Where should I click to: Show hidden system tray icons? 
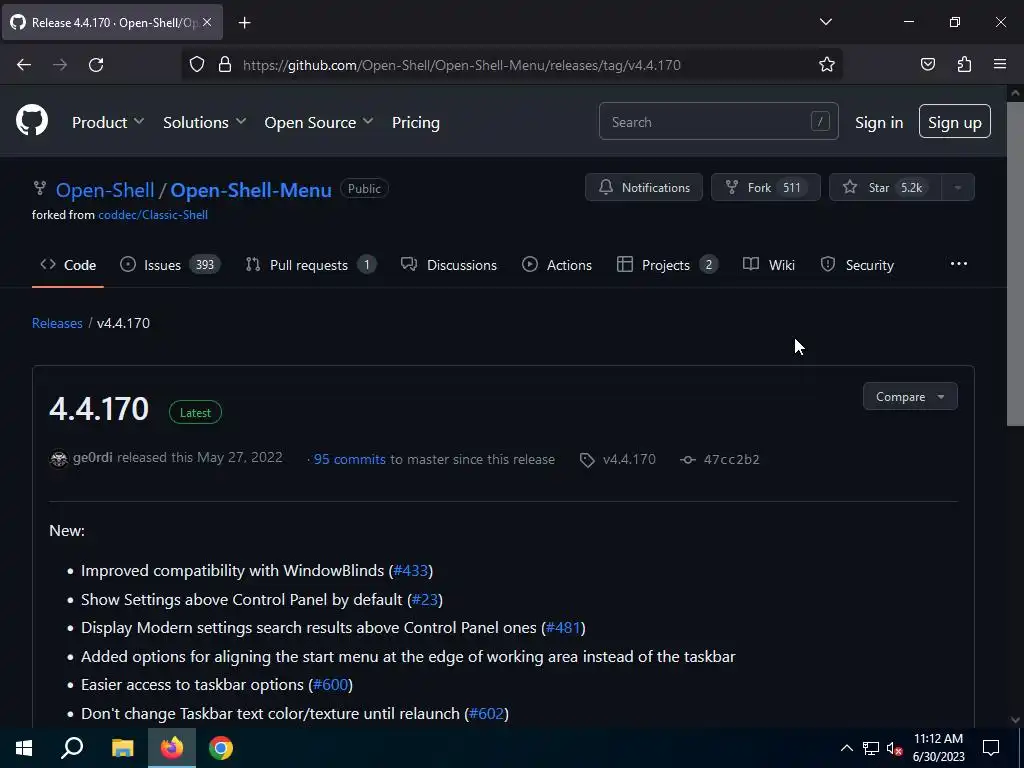click(x=846, y=748)
